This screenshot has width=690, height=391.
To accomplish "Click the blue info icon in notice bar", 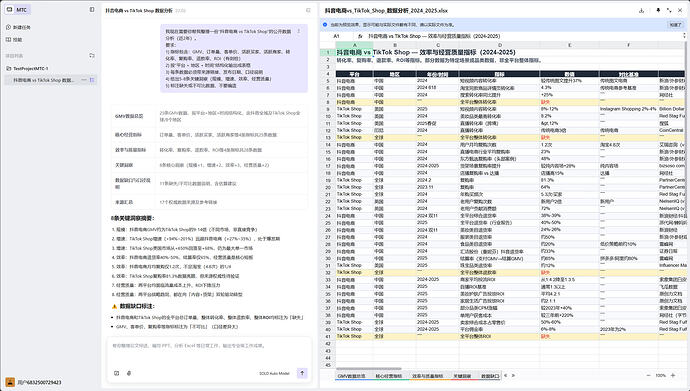I will pos(325,25).
